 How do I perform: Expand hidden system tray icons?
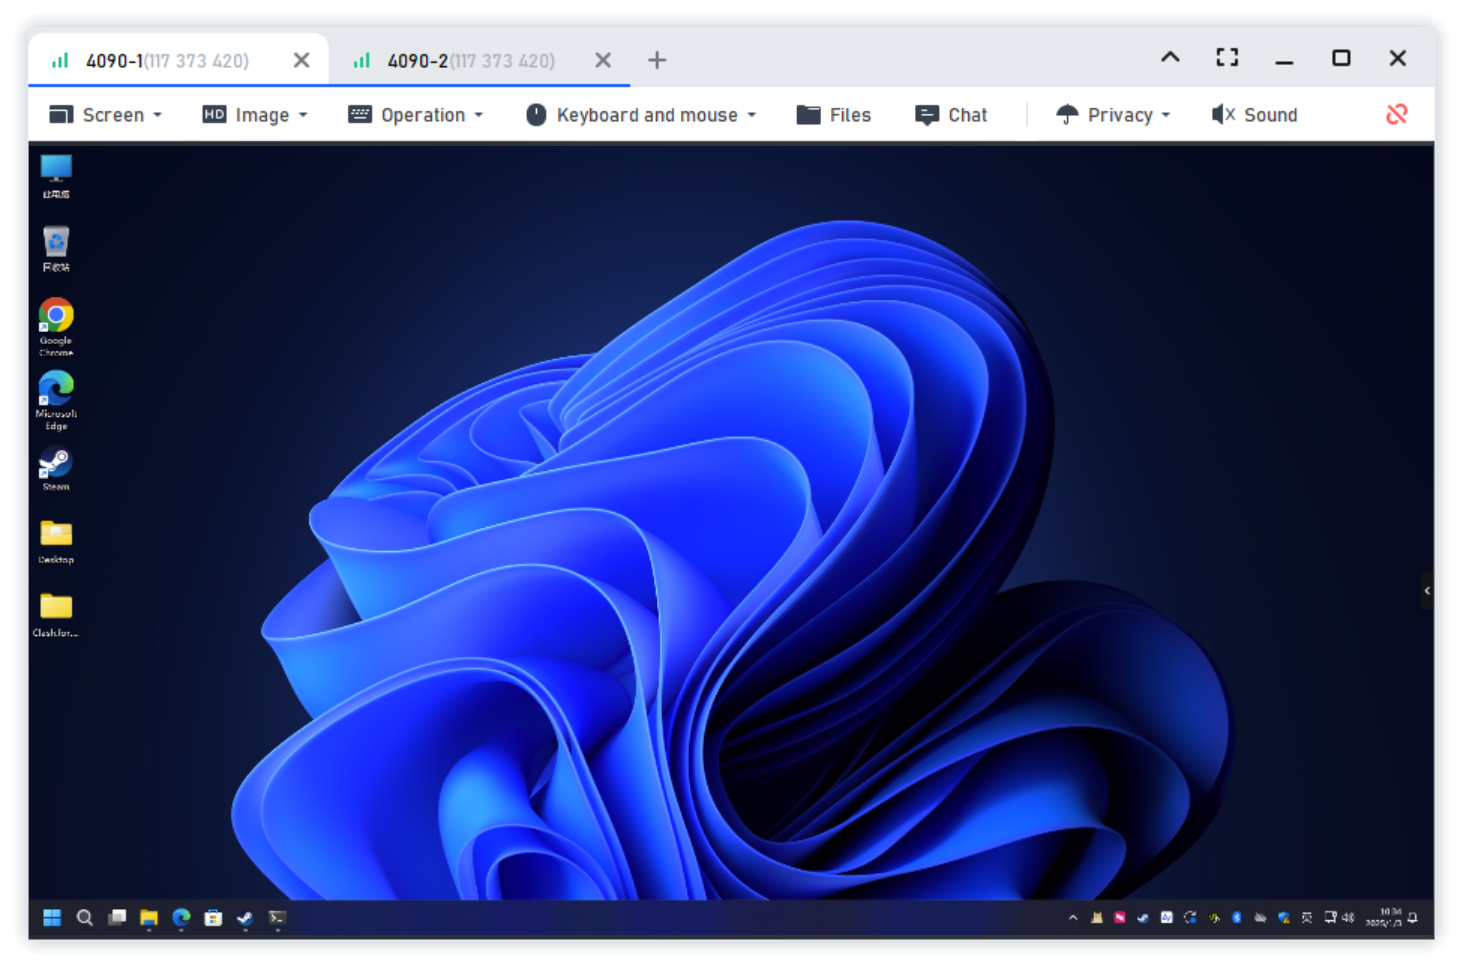pos(1072,918)
